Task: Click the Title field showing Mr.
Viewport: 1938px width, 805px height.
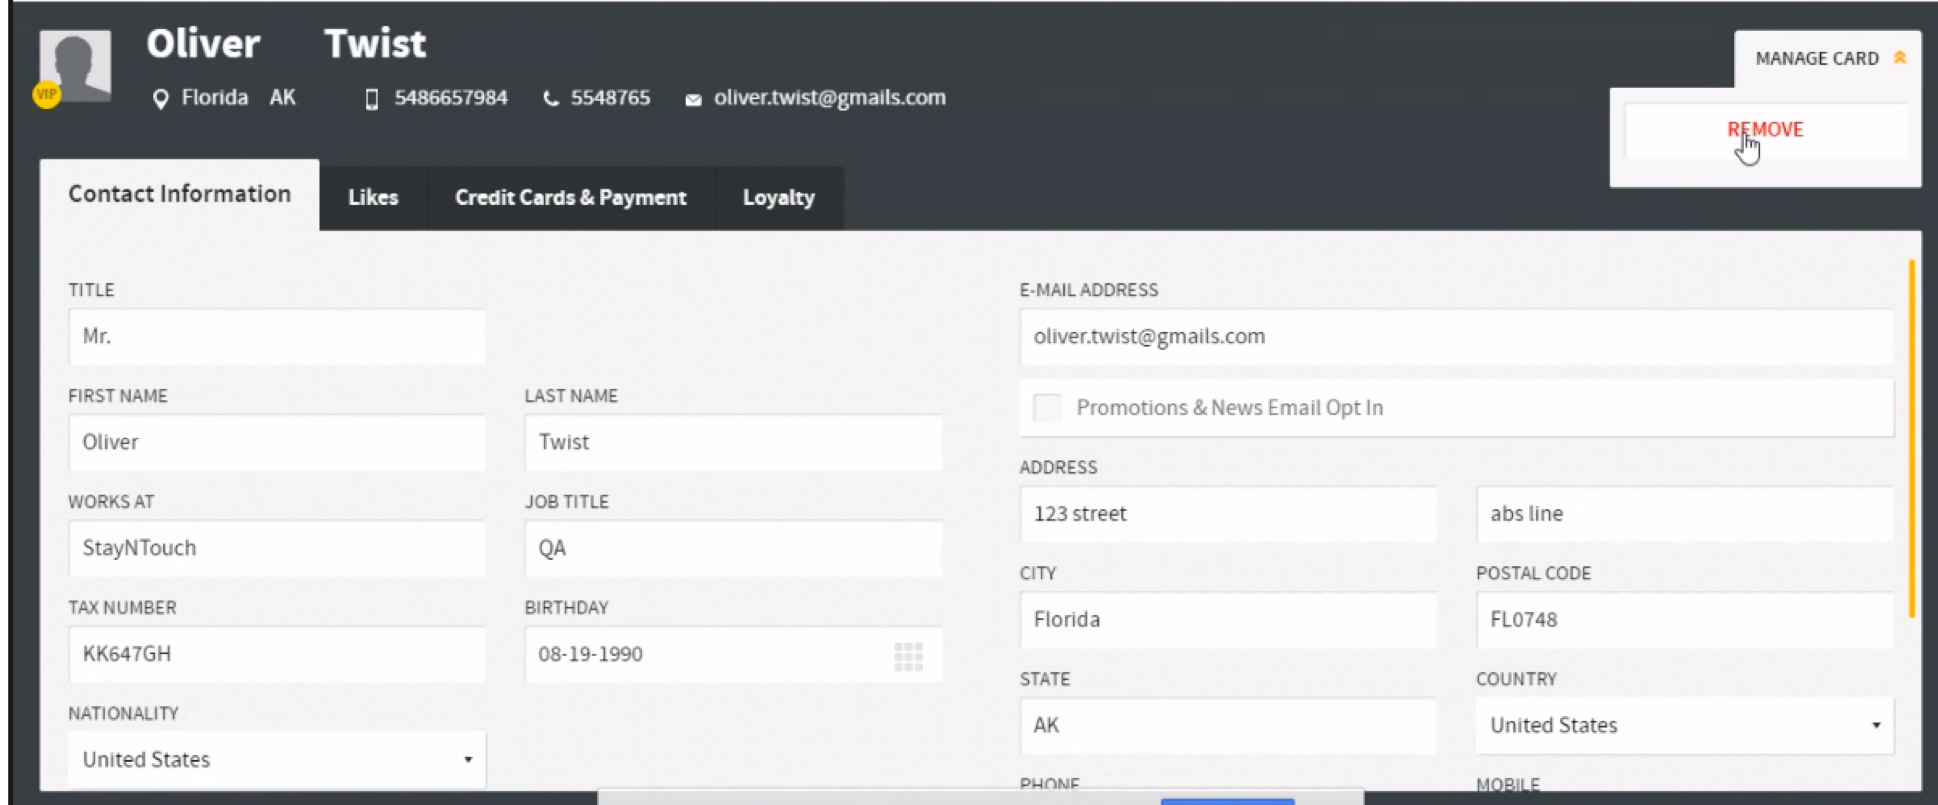Action: [x=277, y=337]
